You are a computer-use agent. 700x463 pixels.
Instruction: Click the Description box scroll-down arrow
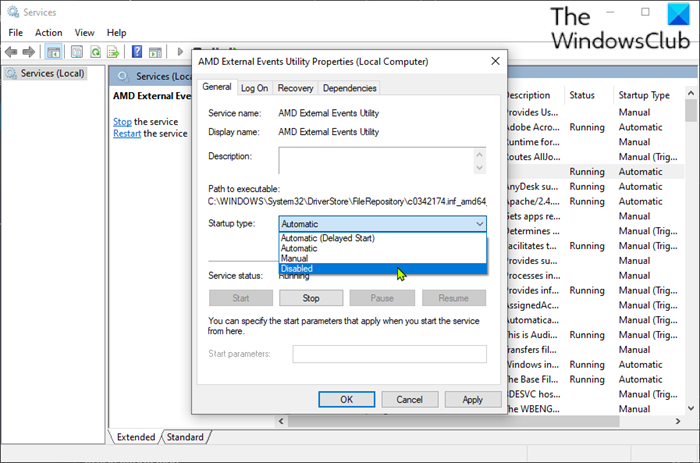(479, 168)
